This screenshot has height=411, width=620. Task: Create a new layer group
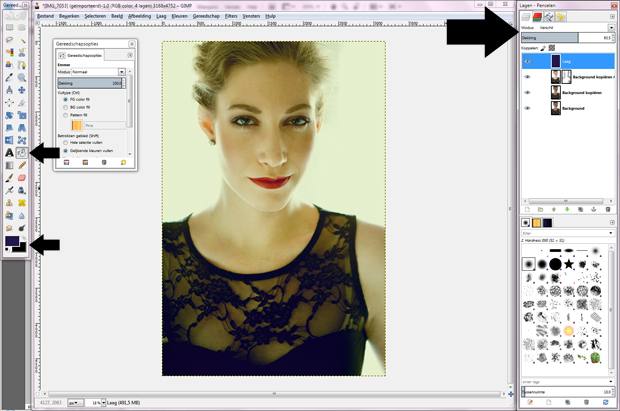540,209
